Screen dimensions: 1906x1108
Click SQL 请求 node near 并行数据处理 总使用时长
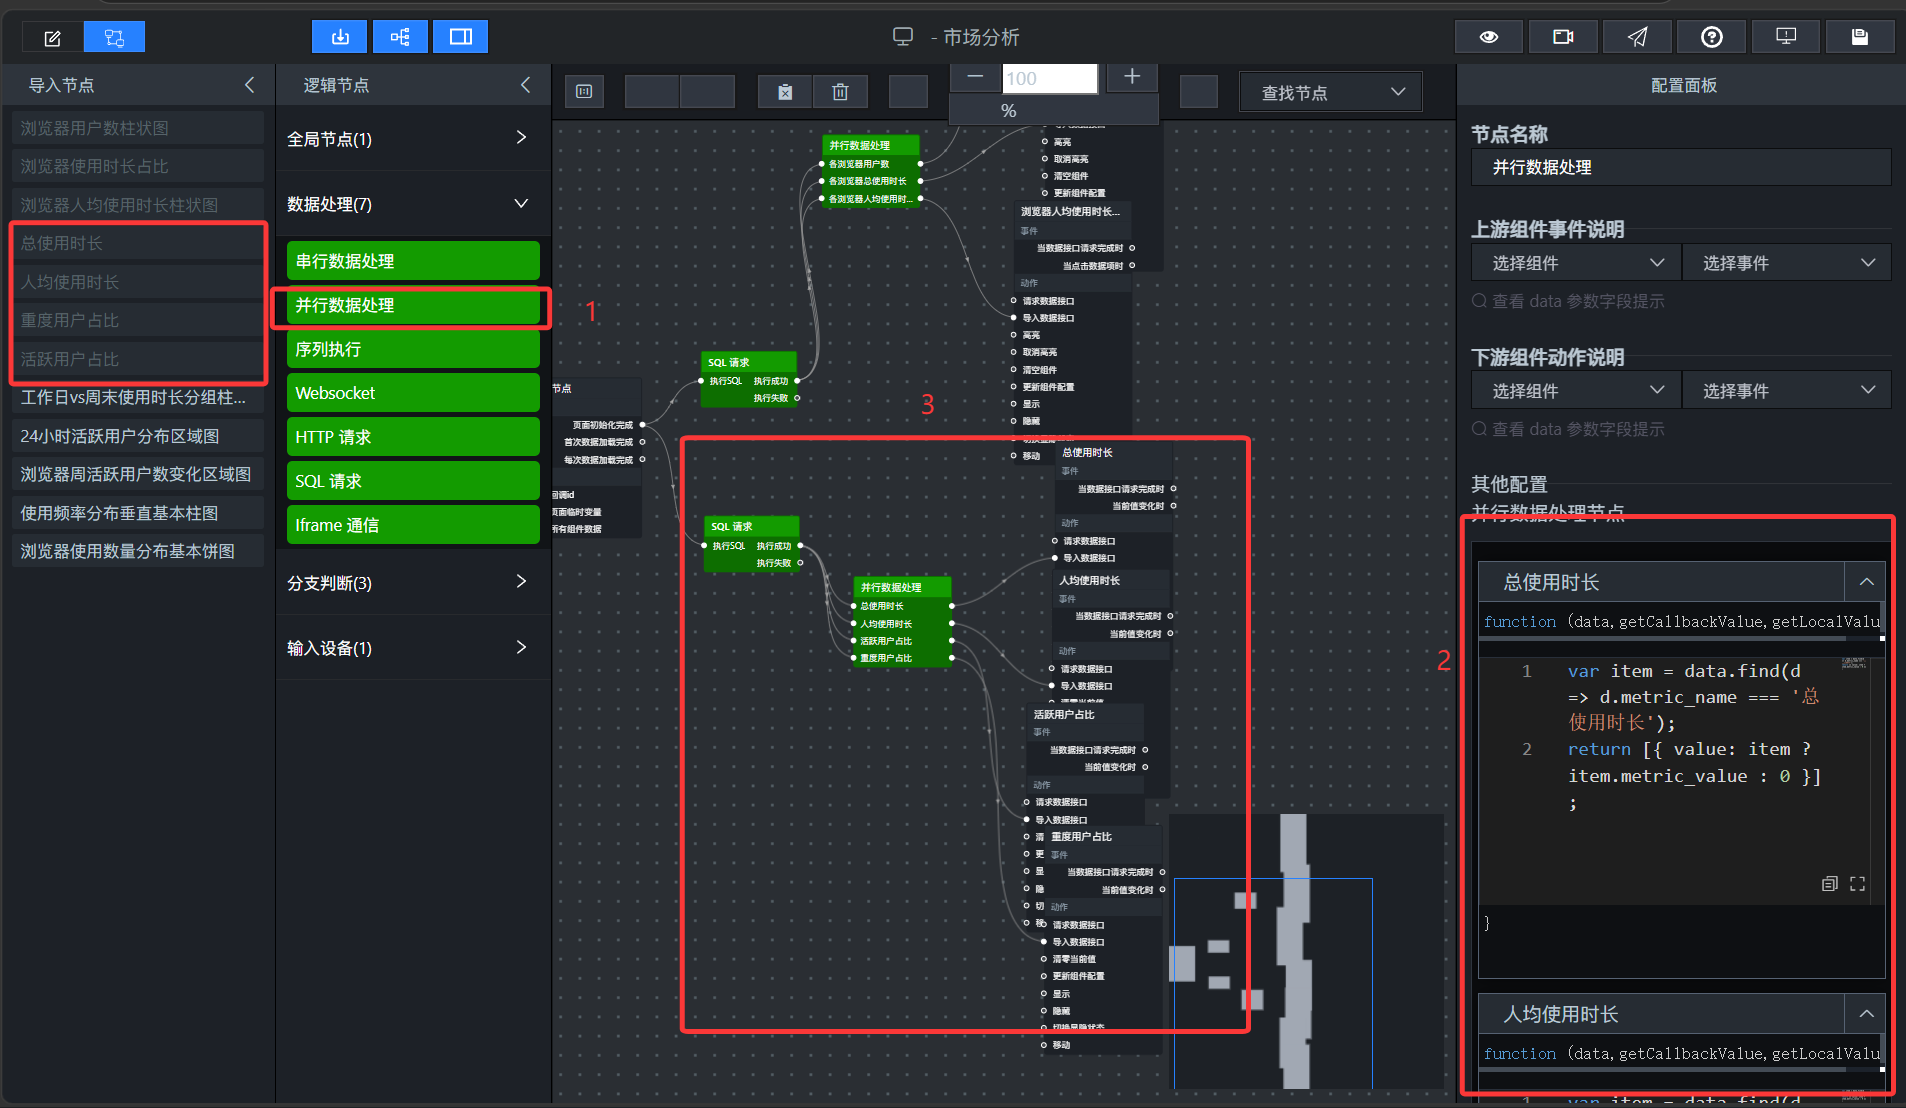[752, 544]
